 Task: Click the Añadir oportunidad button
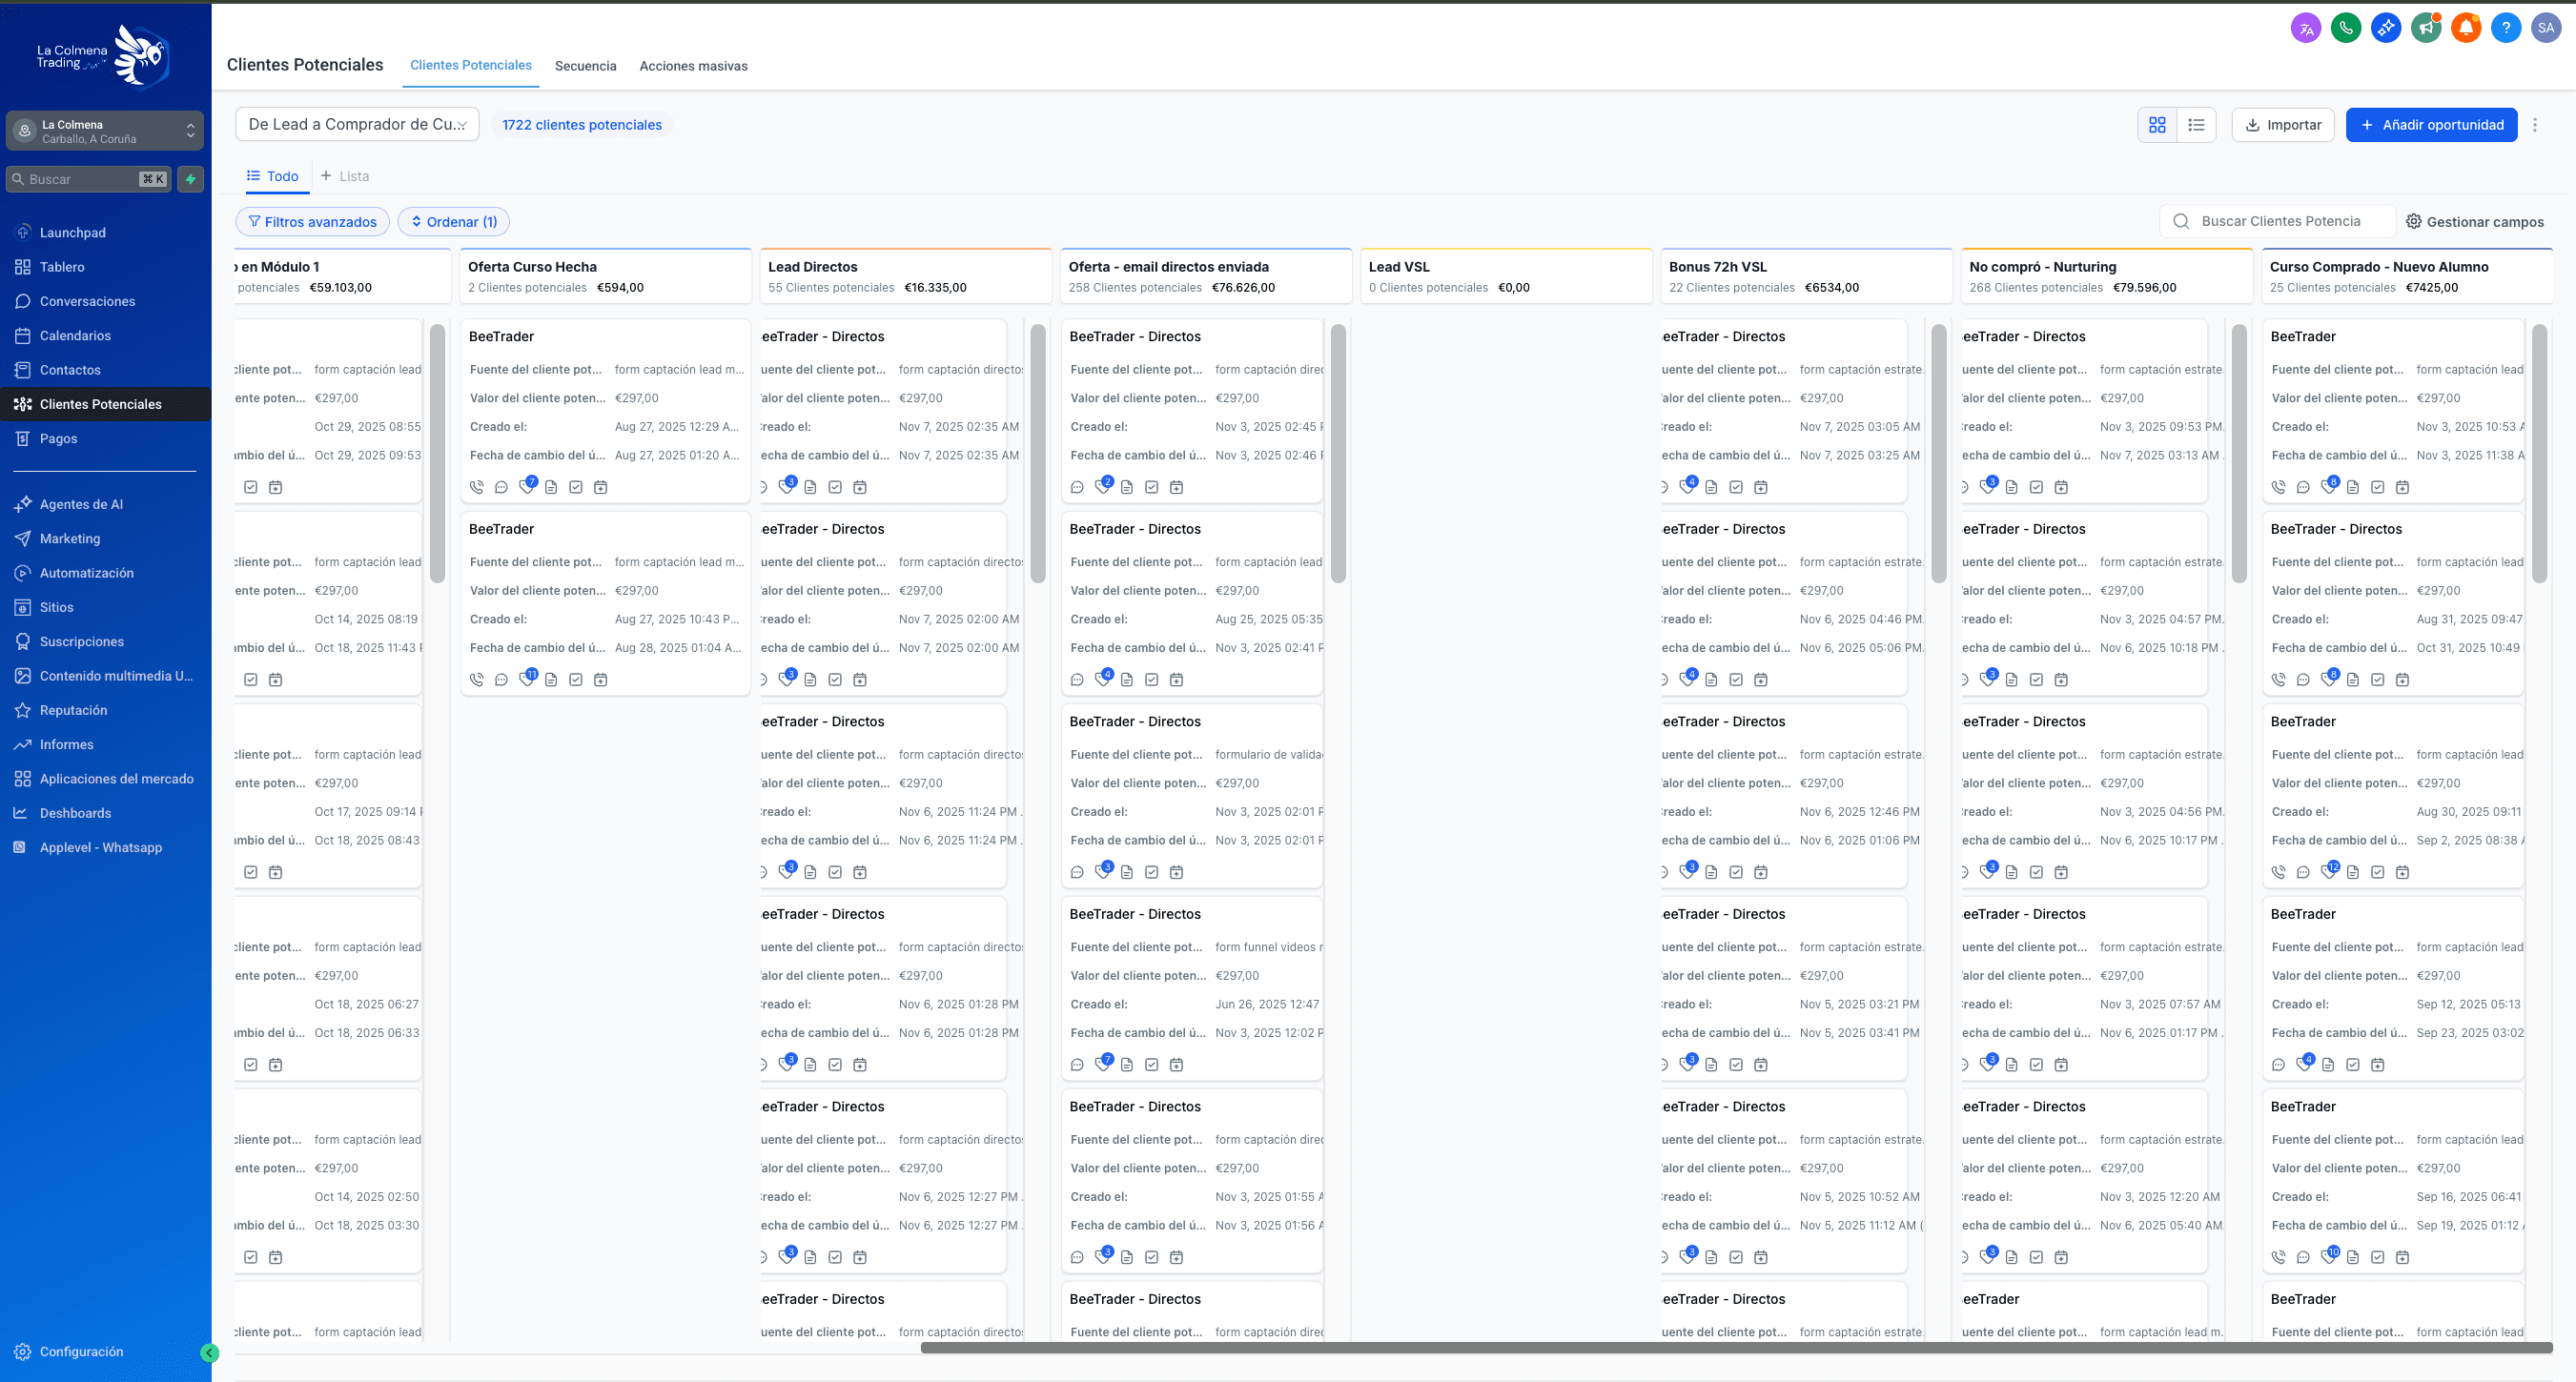point(2431,124)
